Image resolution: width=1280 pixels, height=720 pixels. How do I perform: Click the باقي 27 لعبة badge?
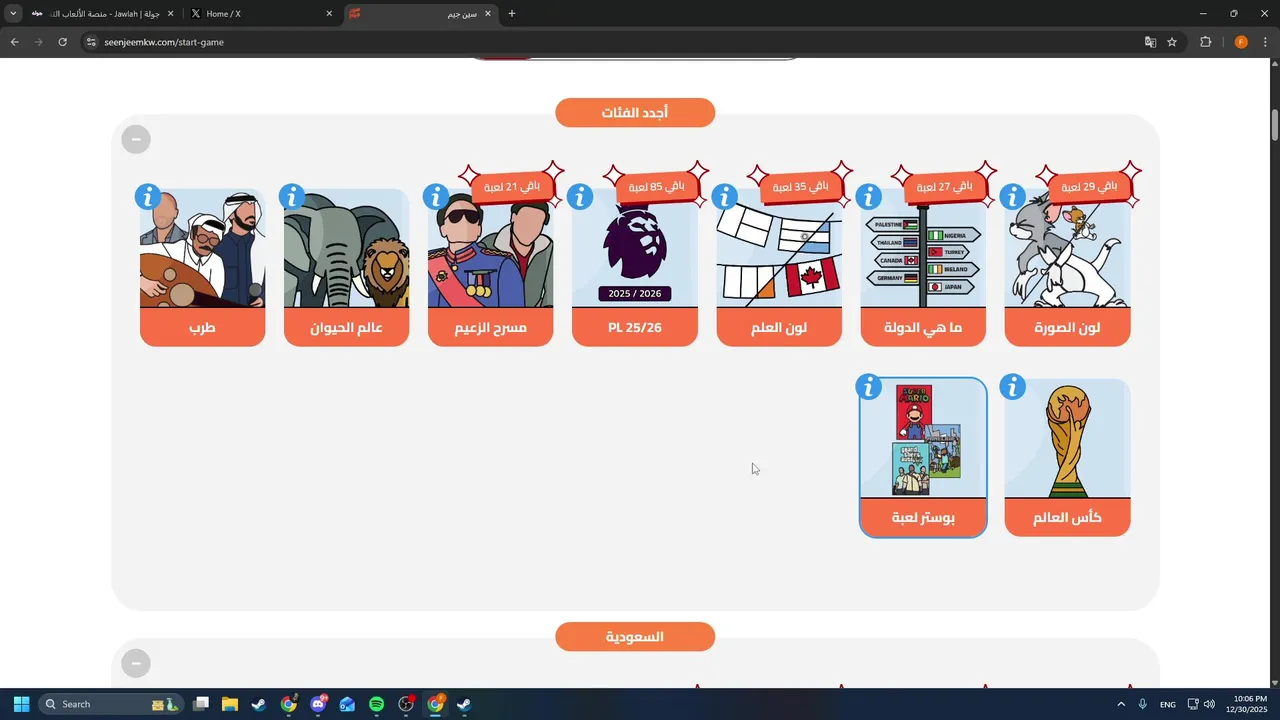coord(945,186)
